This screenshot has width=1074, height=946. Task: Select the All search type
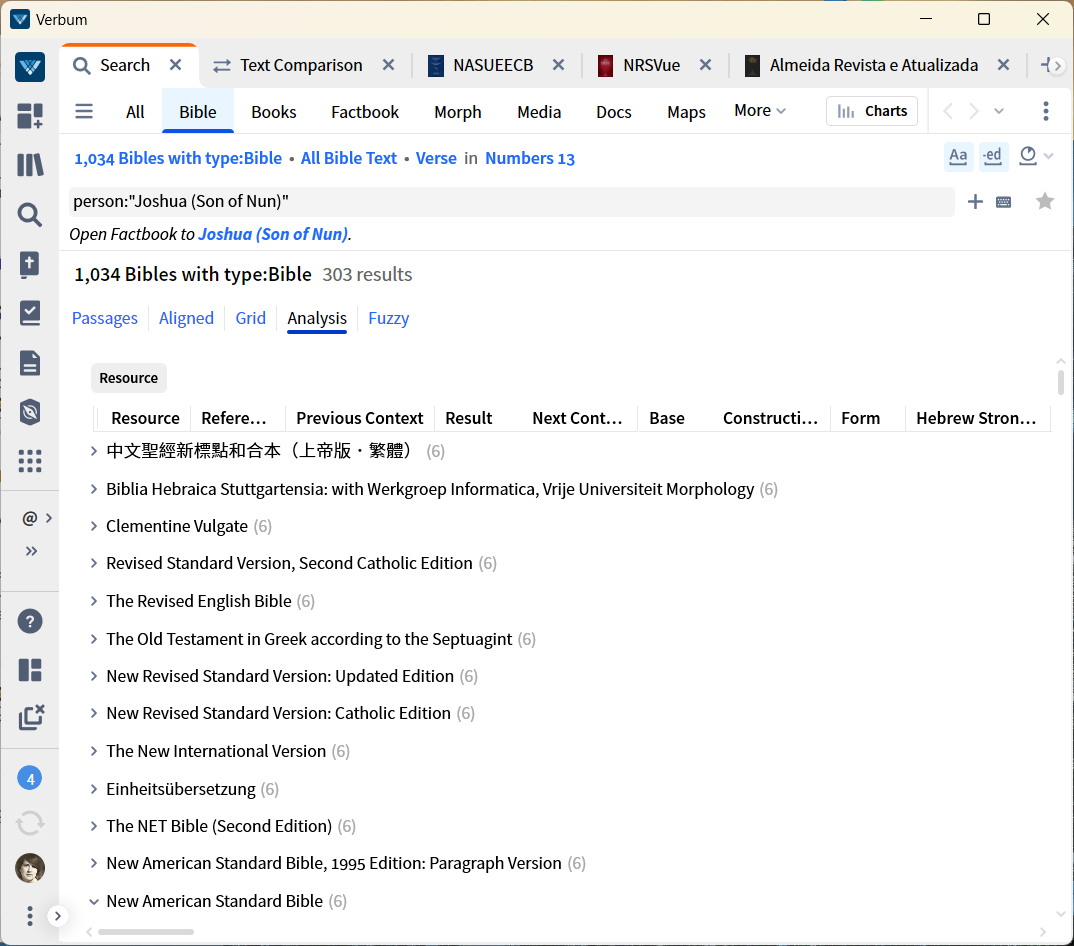(x=135, y=112)
